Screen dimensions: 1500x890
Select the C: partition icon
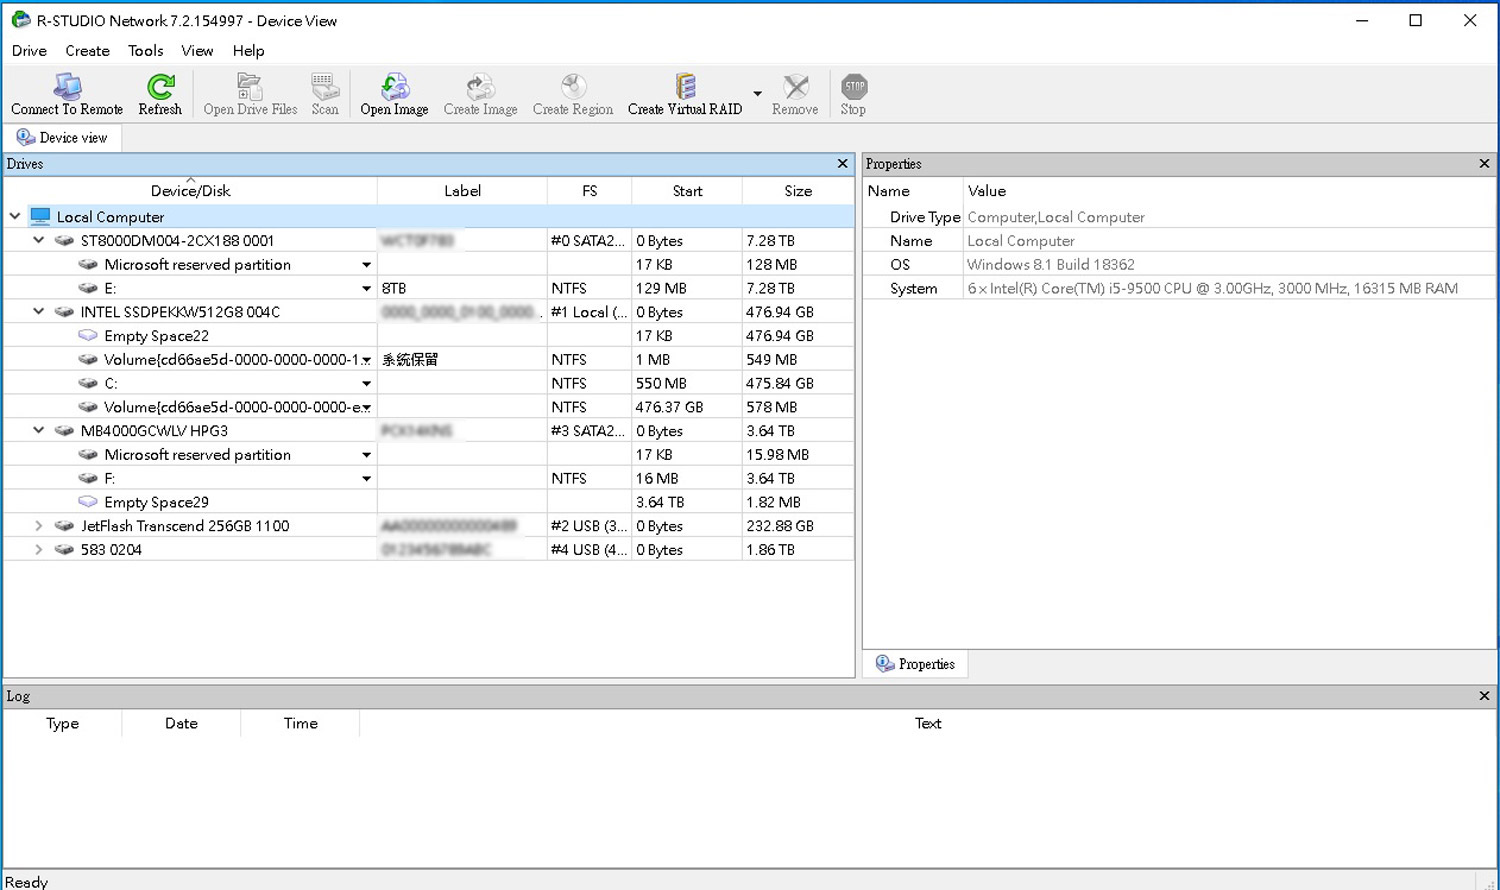click(88, 383)
